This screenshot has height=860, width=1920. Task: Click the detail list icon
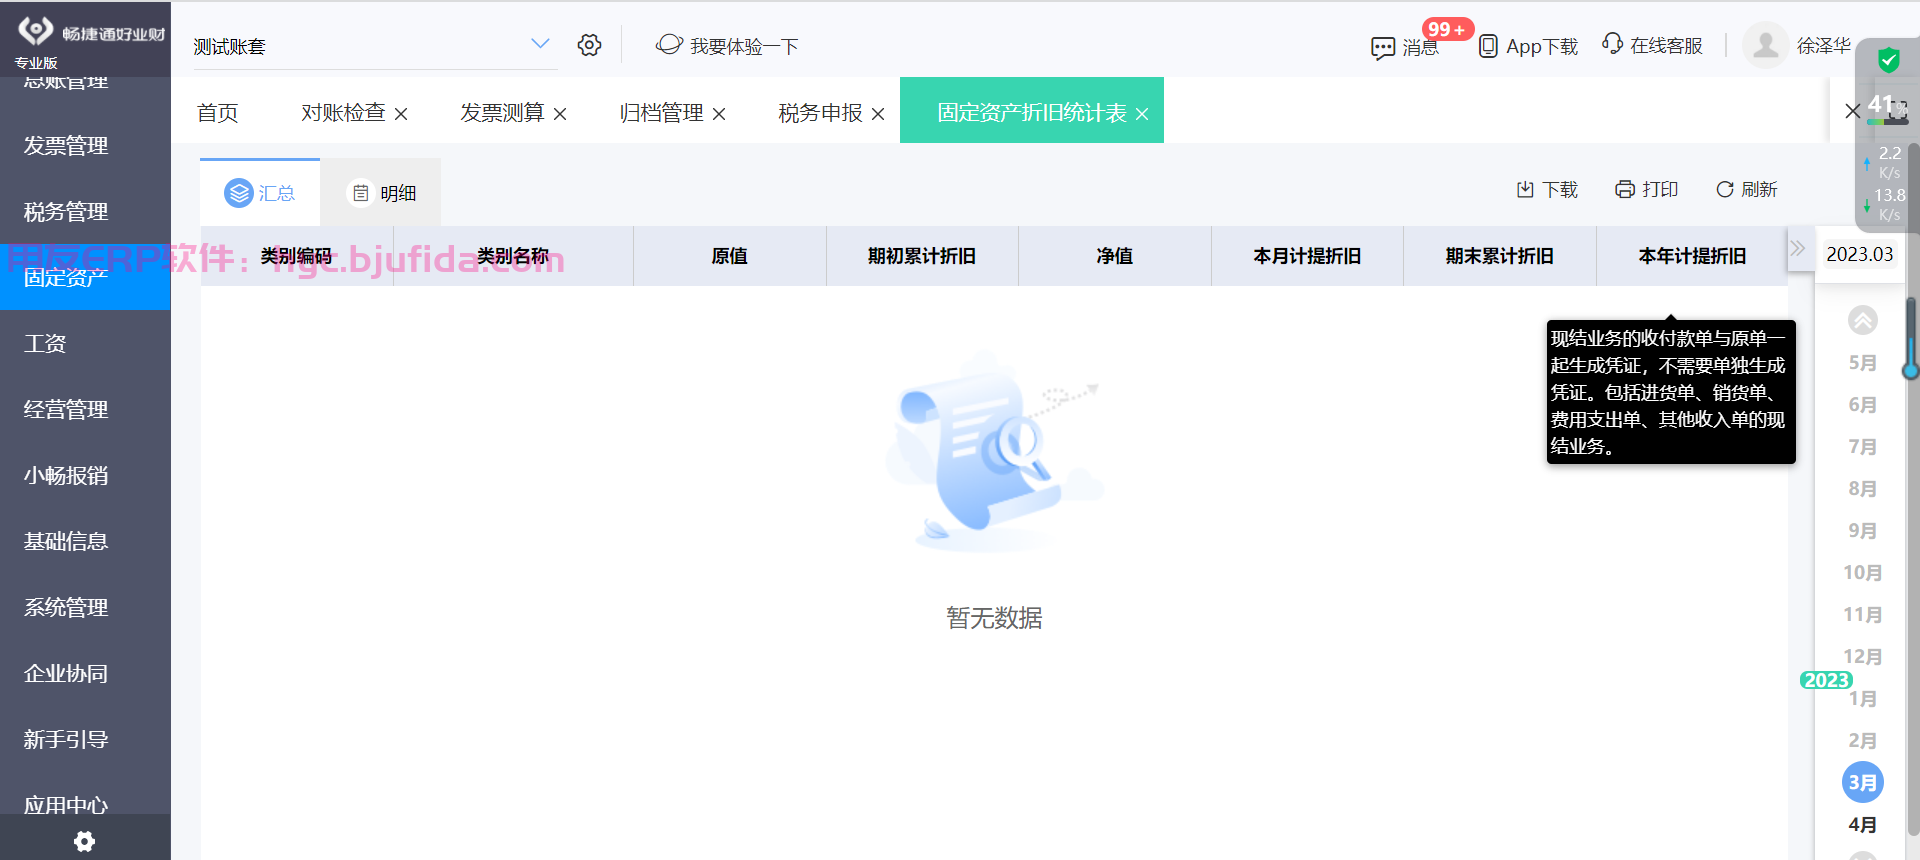(x=361, y=193)
